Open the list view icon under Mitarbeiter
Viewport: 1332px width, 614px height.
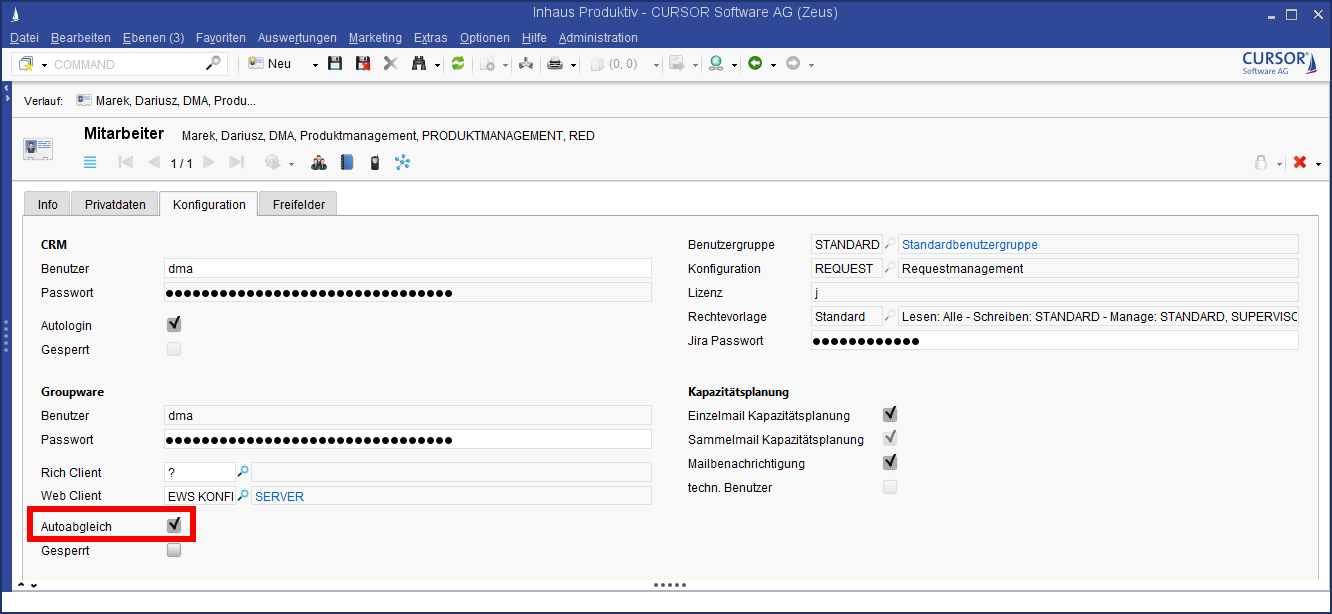[90, 162]
